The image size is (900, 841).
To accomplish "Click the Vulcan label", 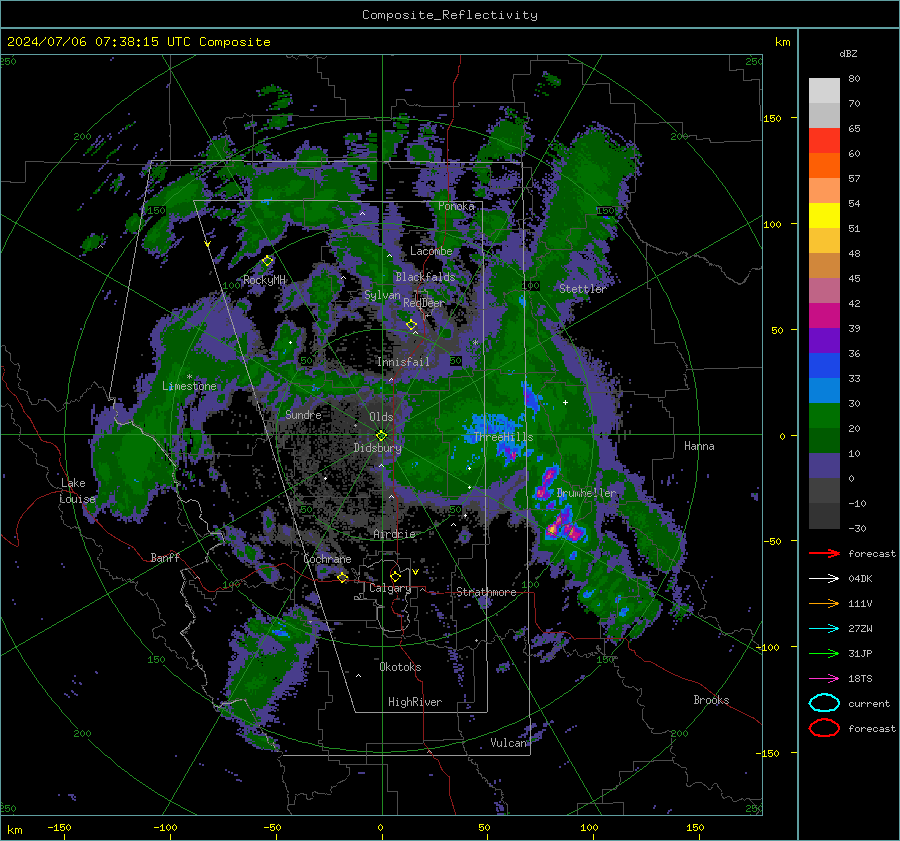I will pyautogui.click(x=509, y=743).
